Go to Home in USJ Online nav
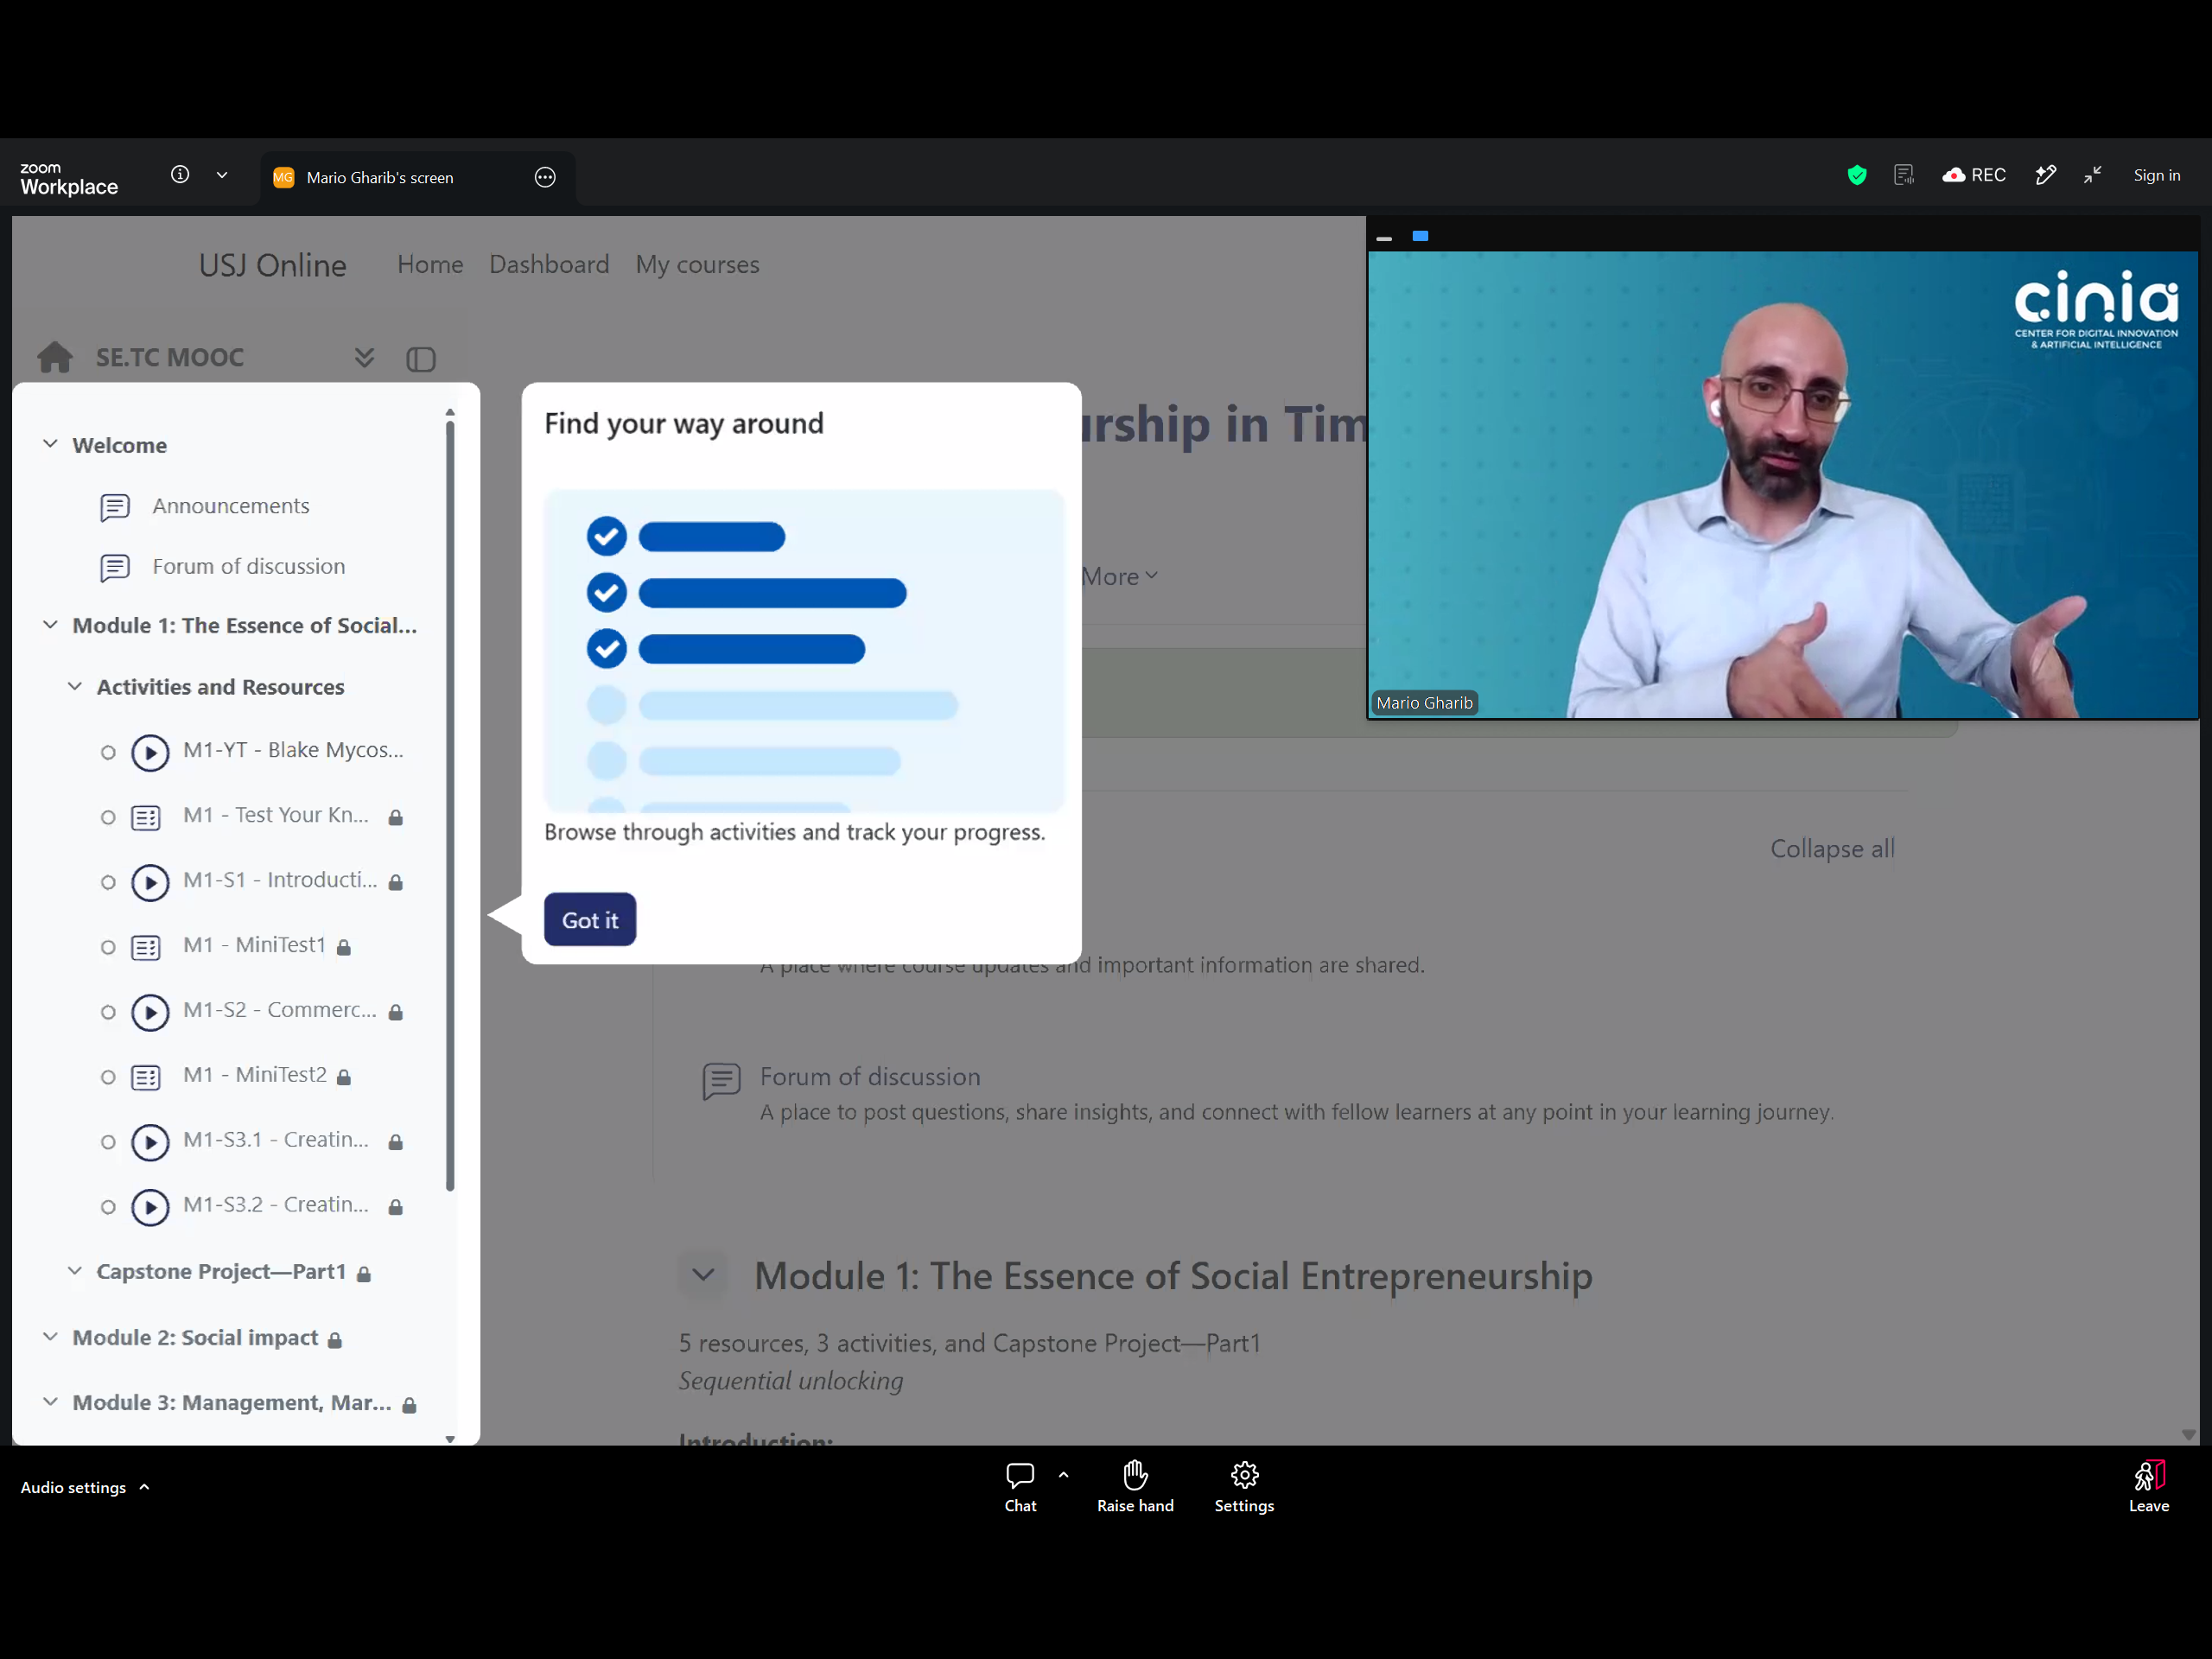2212x1659 pixels. [430, 264]
